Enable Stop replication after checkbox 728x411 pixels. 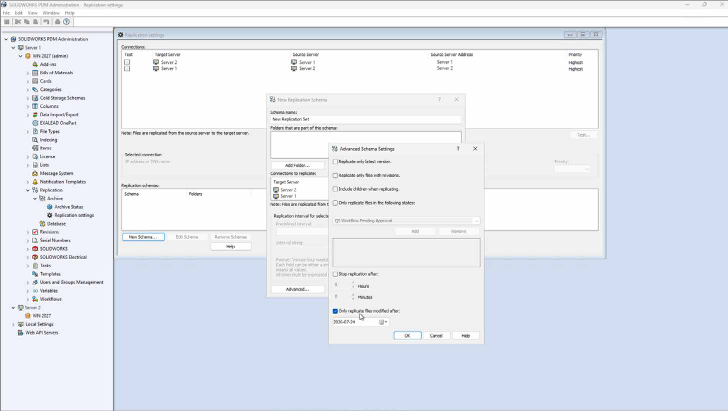tap(335, 274)
